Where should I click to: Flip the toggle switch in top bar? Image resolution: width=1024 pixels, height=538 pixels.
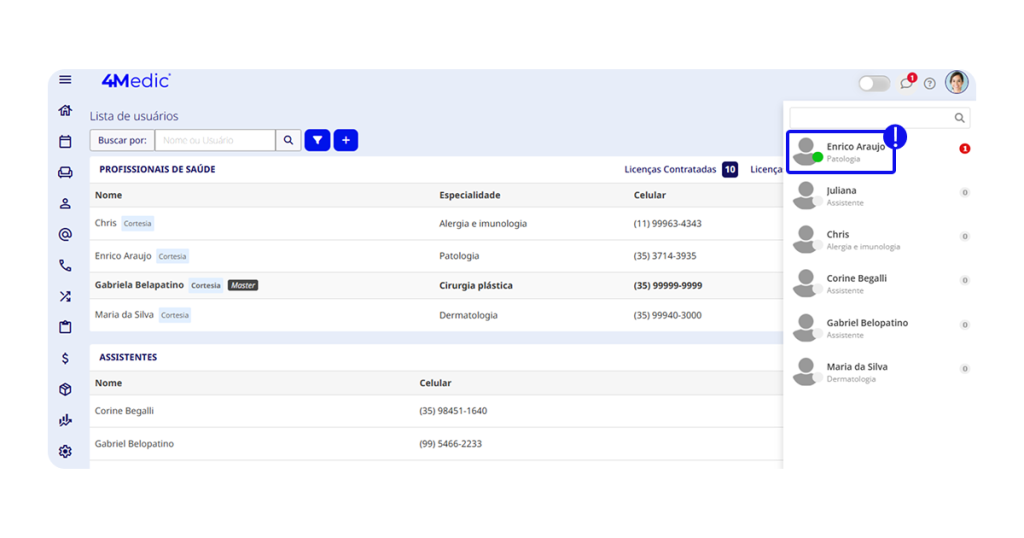[x=874, y=83]
